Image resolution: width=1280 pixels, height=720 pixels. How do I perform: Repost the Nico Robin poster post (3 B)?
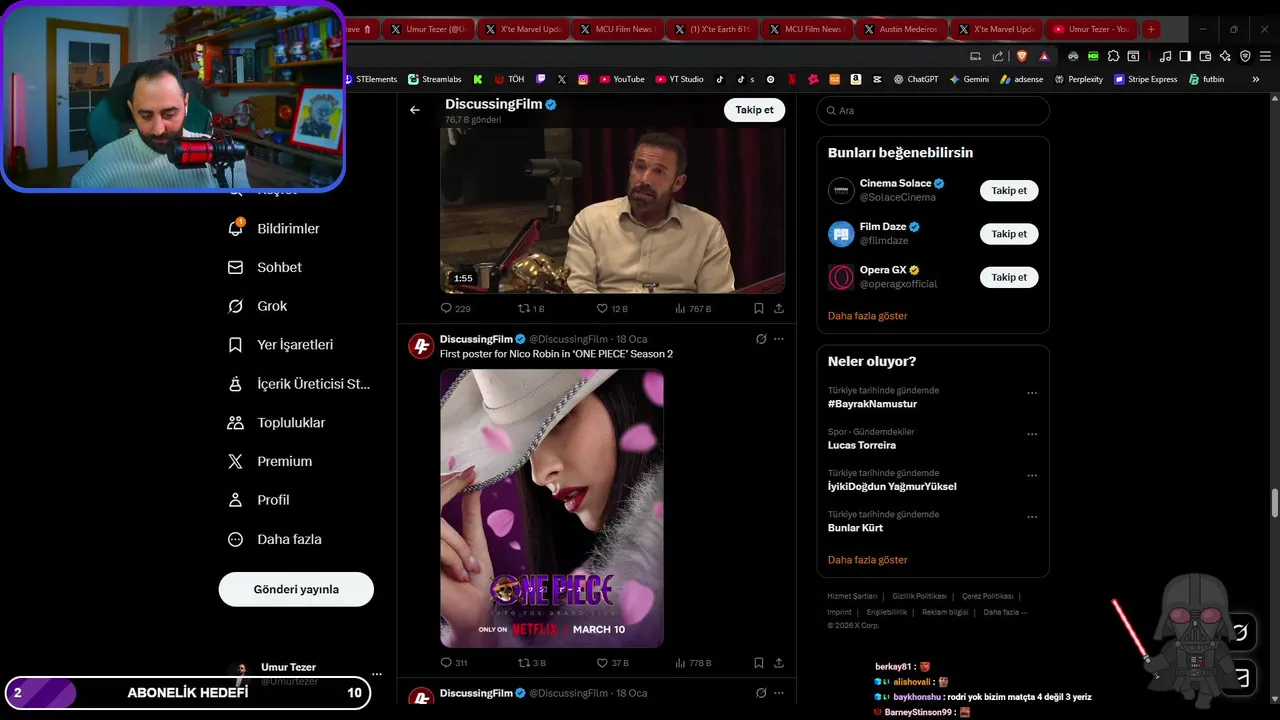(x=531, y=663)
